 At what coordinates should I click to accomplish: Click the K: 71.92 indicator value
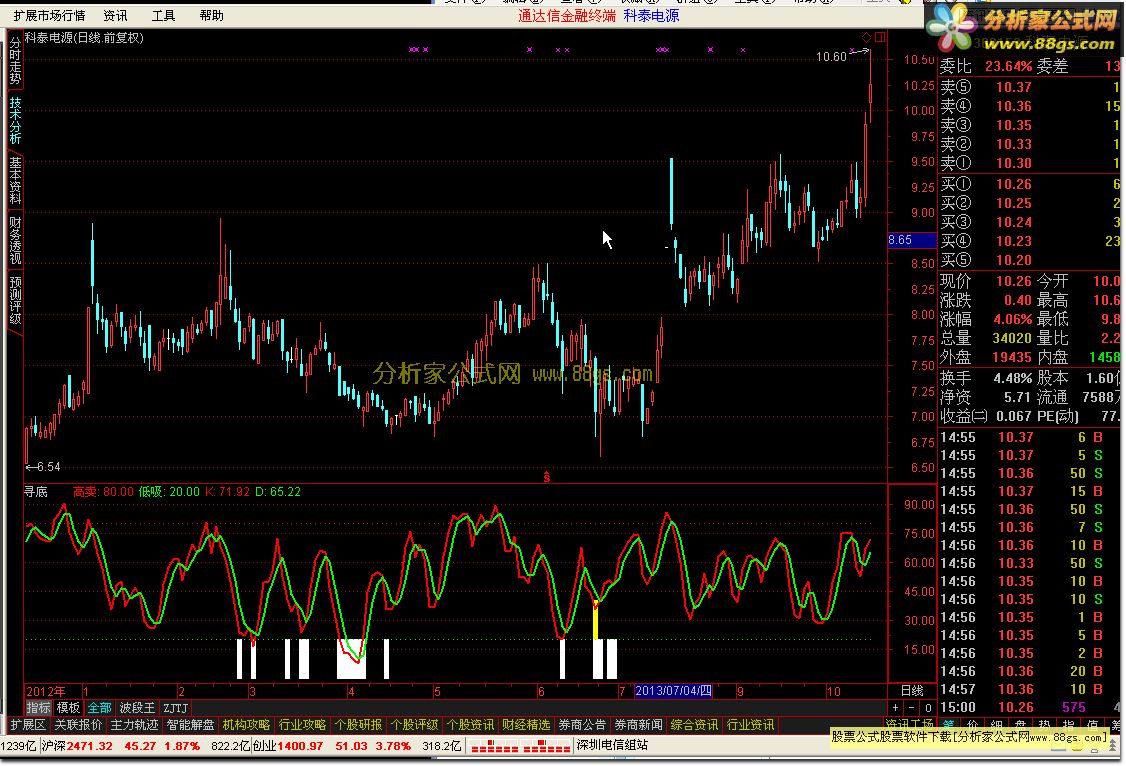point(228,492)
